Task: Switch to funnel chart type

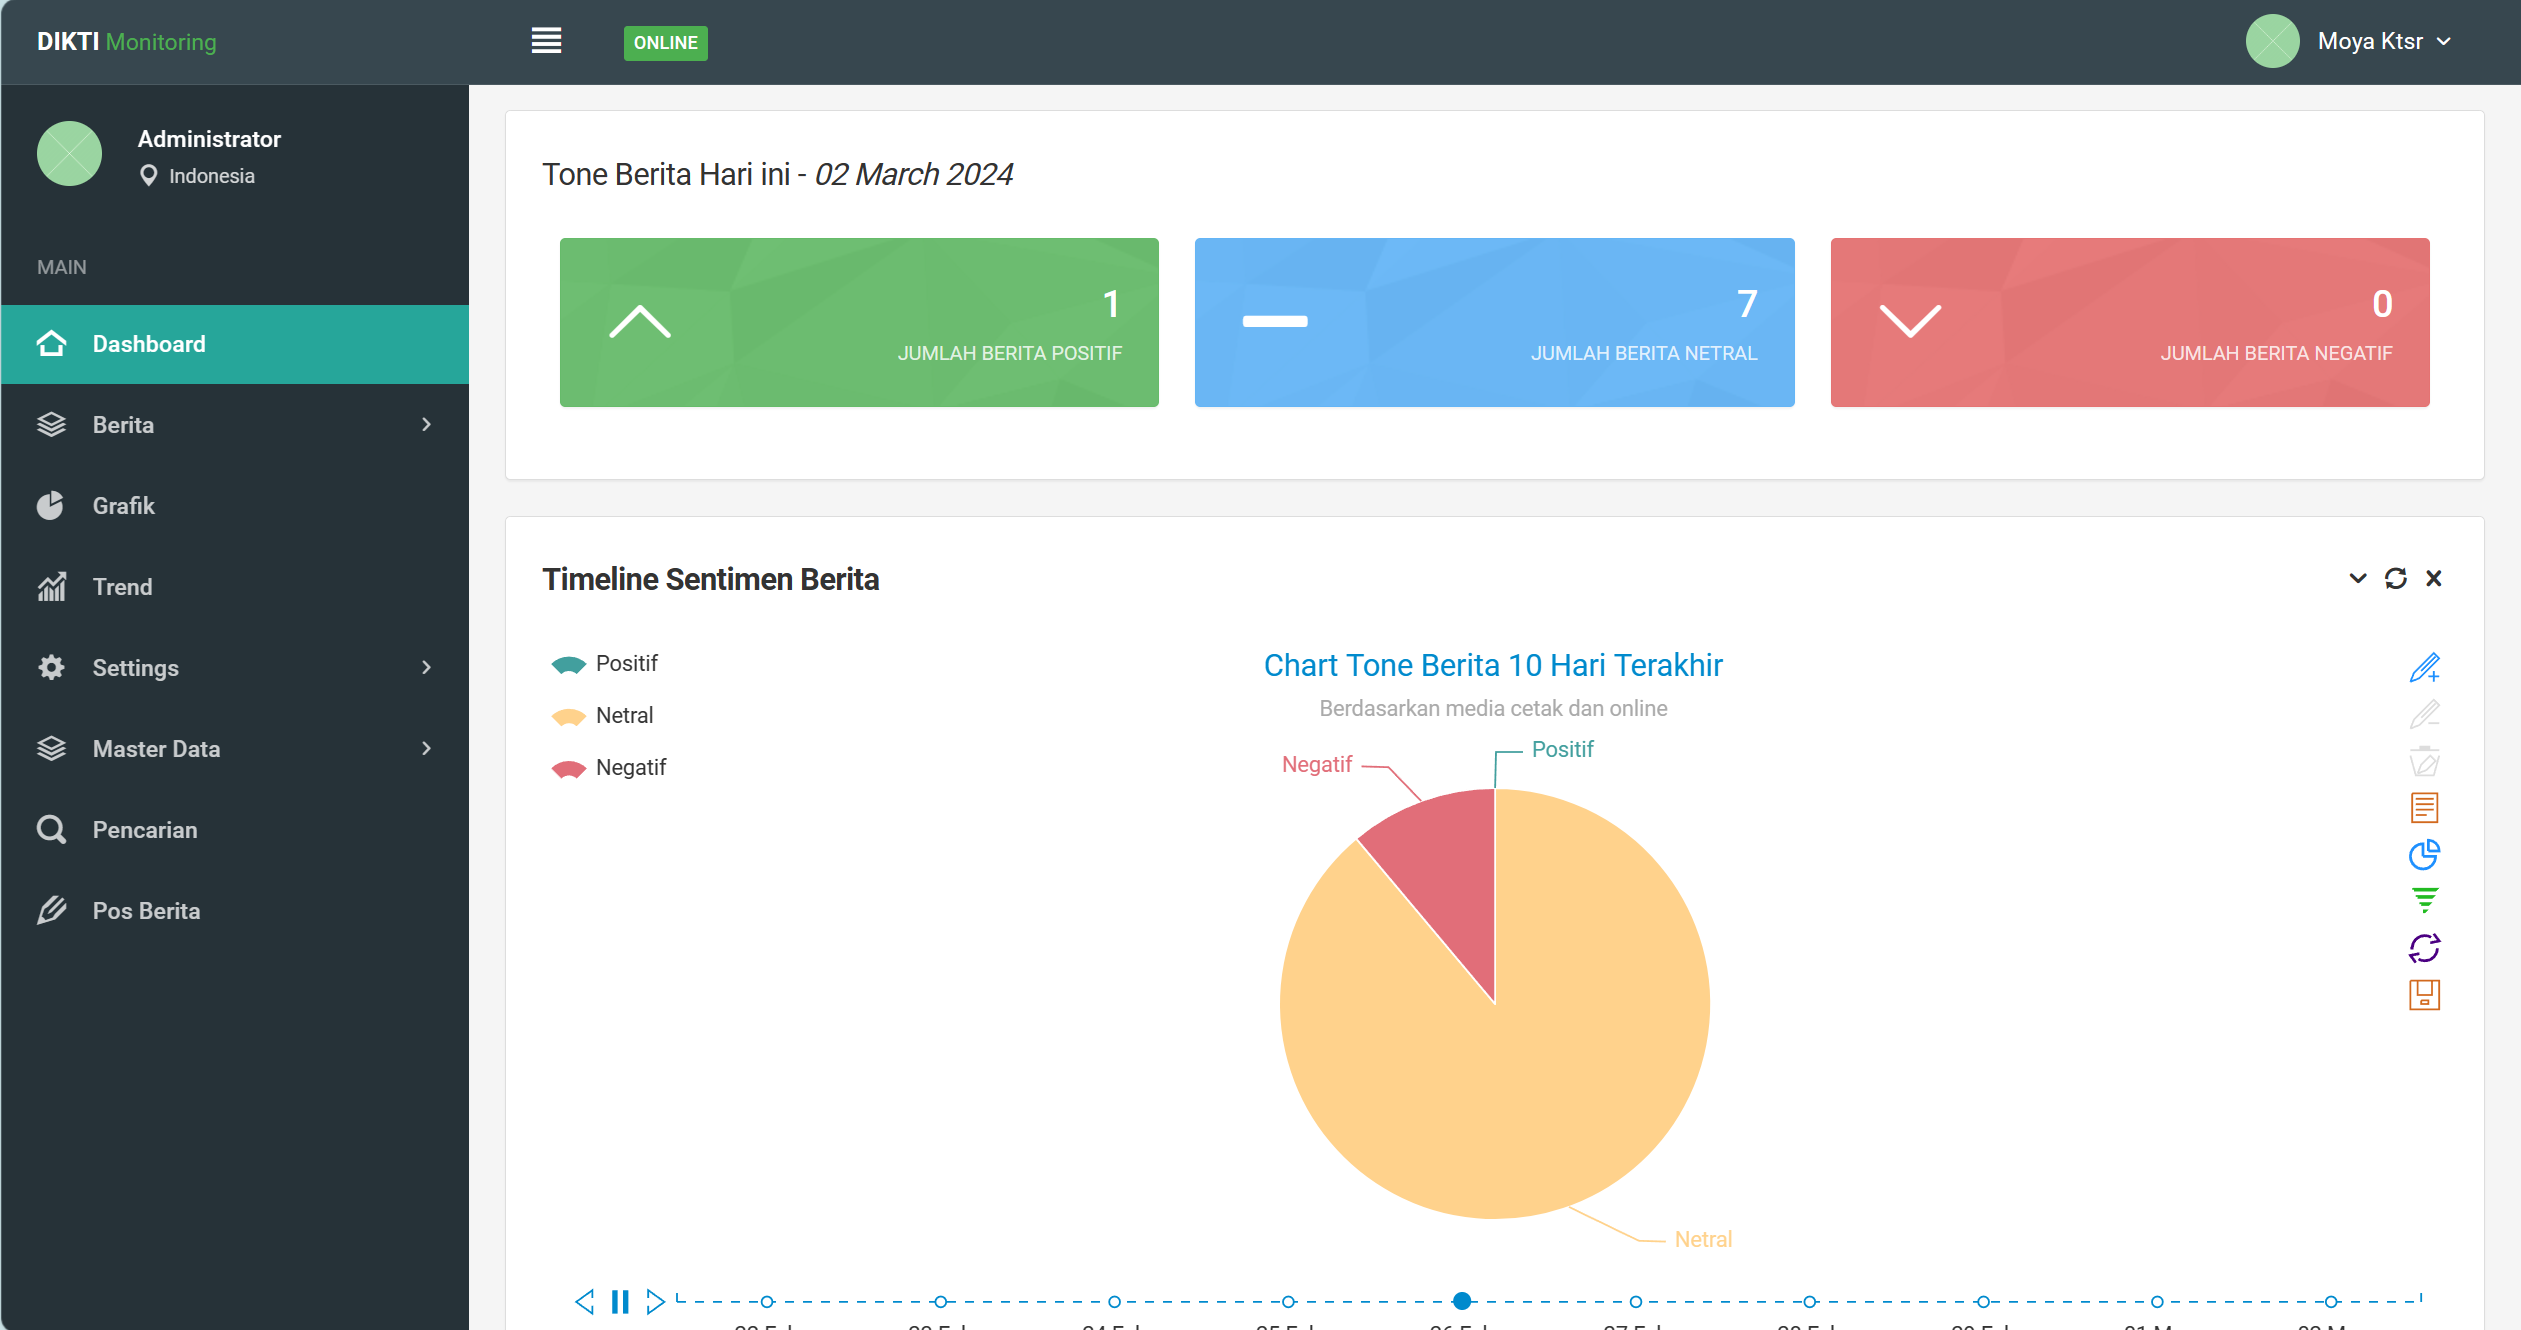Action: (2424, 900)
